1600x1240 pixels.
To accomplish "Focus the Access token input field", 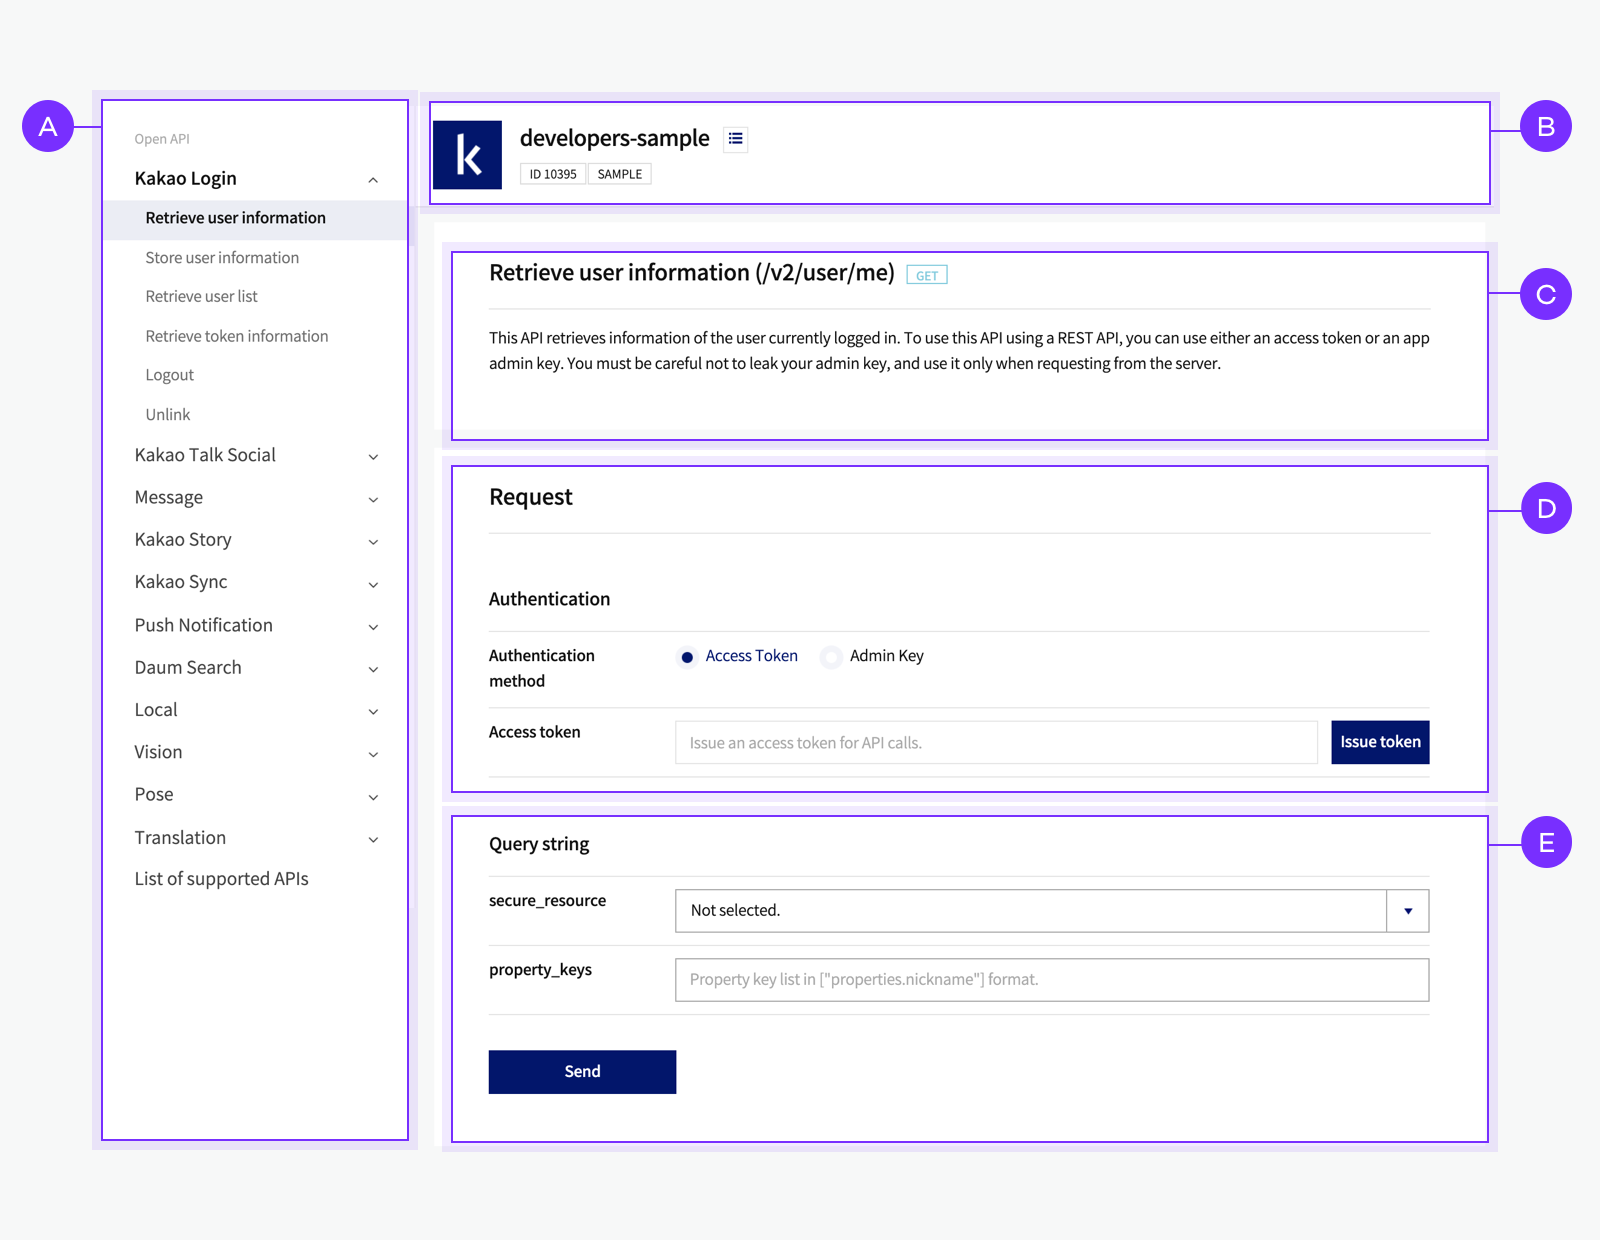I will (996, 743).
